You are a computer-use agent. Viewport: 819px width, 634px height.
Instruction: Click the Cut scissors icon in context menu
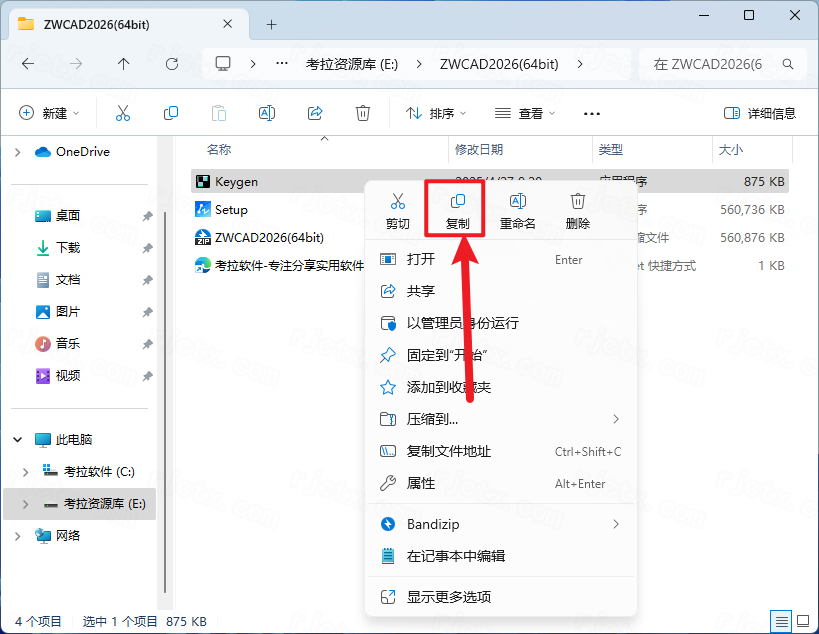tap(397, 203)
